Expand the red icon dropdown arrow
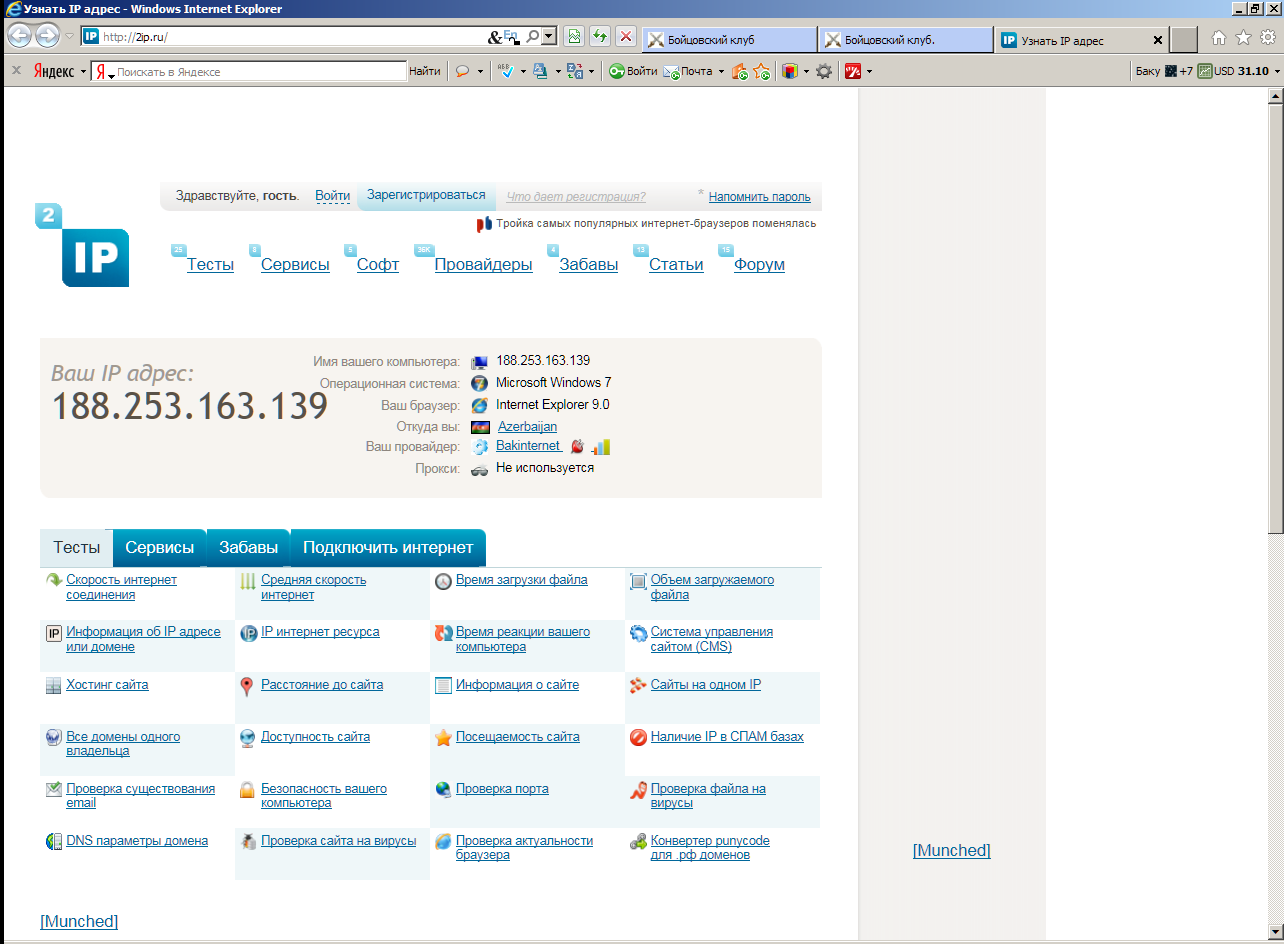 tap(869, 72)
